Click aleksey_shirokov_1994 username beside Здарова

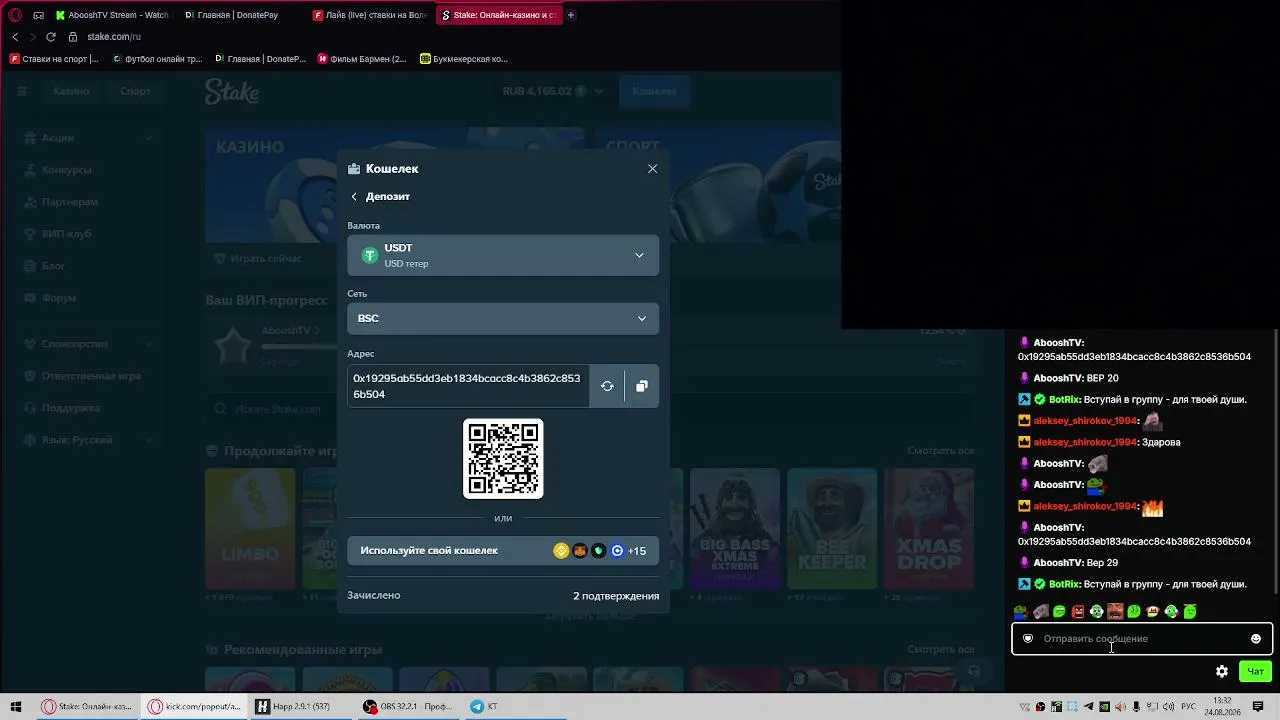click(1086, 442)
